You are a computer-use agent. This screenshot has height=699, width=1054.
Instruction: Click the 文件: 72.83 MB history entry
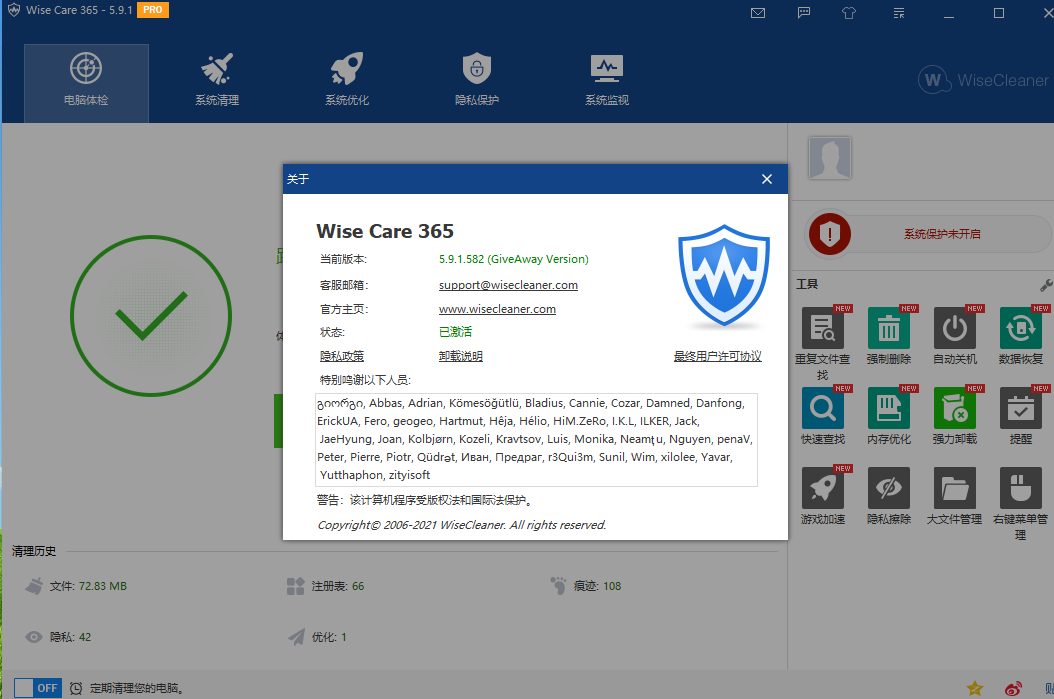pos(76,586)
